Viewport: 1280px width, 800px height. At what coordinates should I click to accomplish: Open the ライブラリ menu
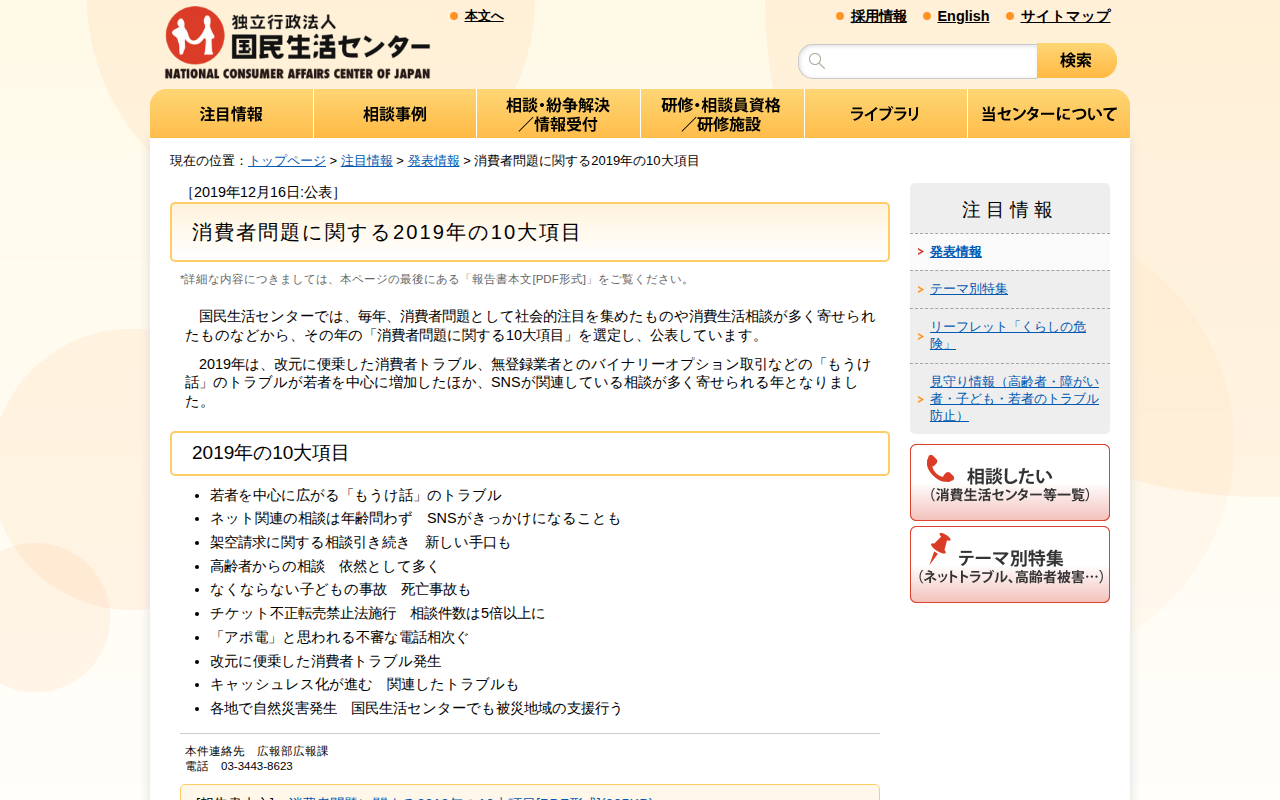tap(885, 113)
